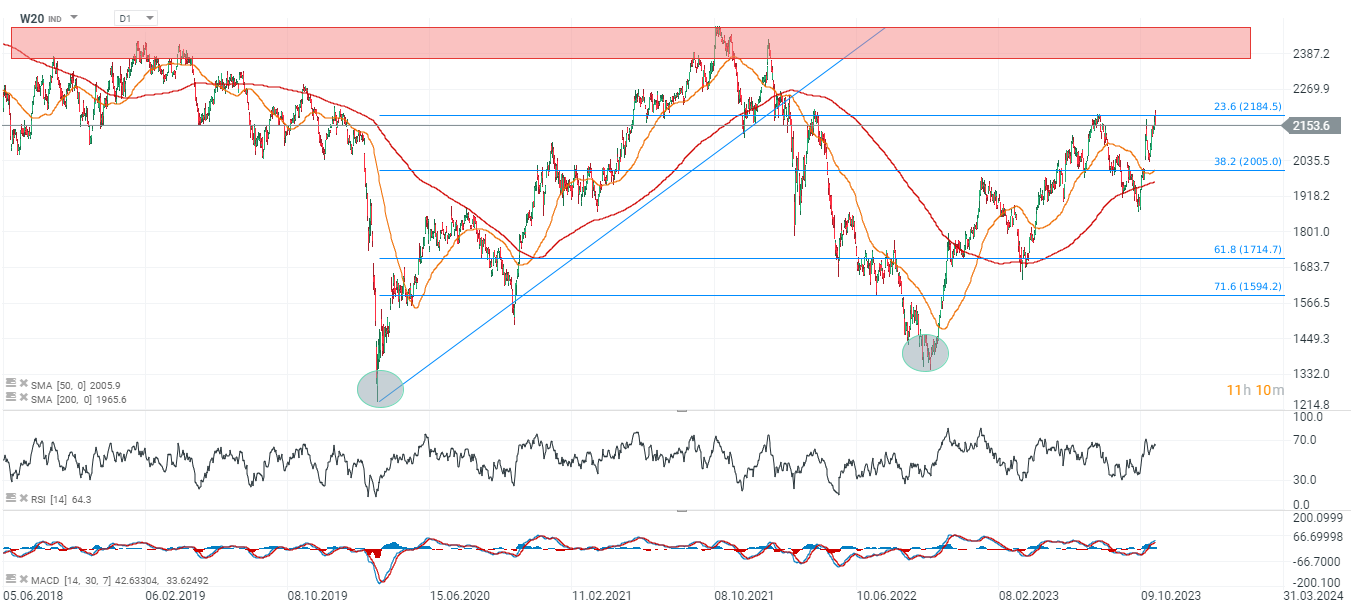
Task: Click the W20 IND symbol name
Action: click(41, 18)
